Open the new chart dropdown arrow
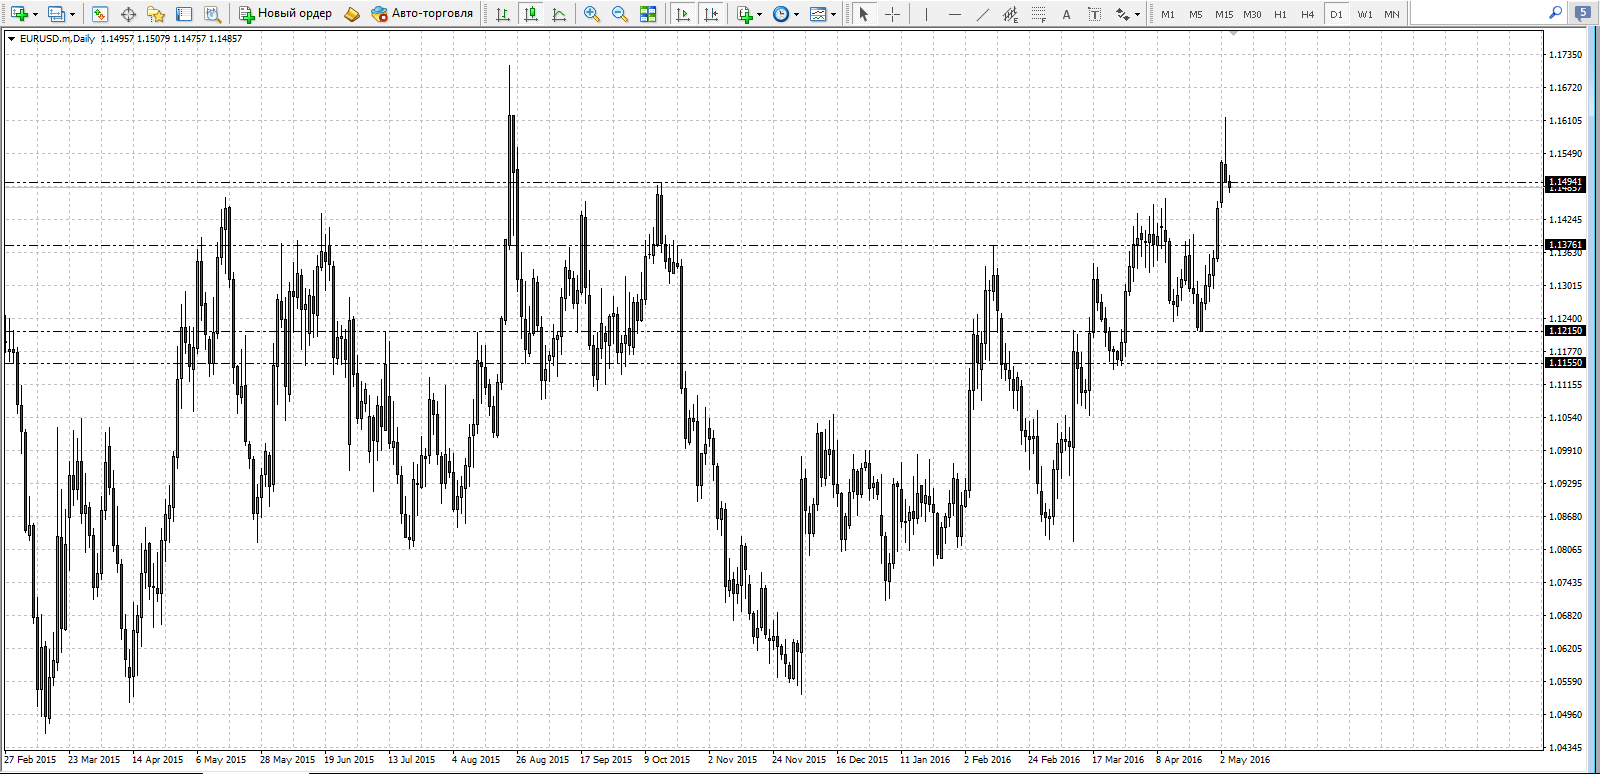This screenshot has width=1600, height=774. click(x=35, y=14)
